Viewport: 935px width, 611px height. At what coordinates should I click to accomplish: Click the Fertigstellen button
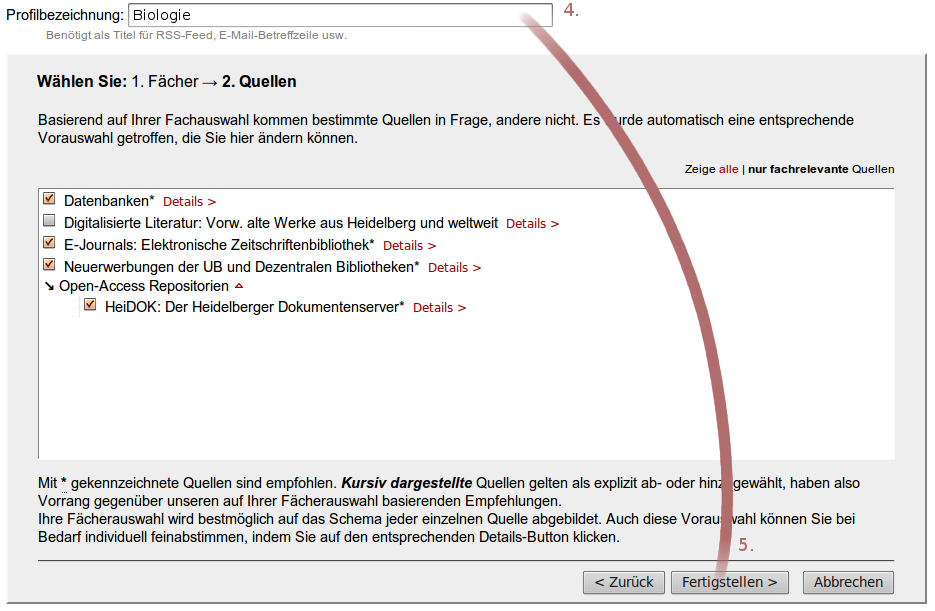pyautogui.click(x=729, y=582)
